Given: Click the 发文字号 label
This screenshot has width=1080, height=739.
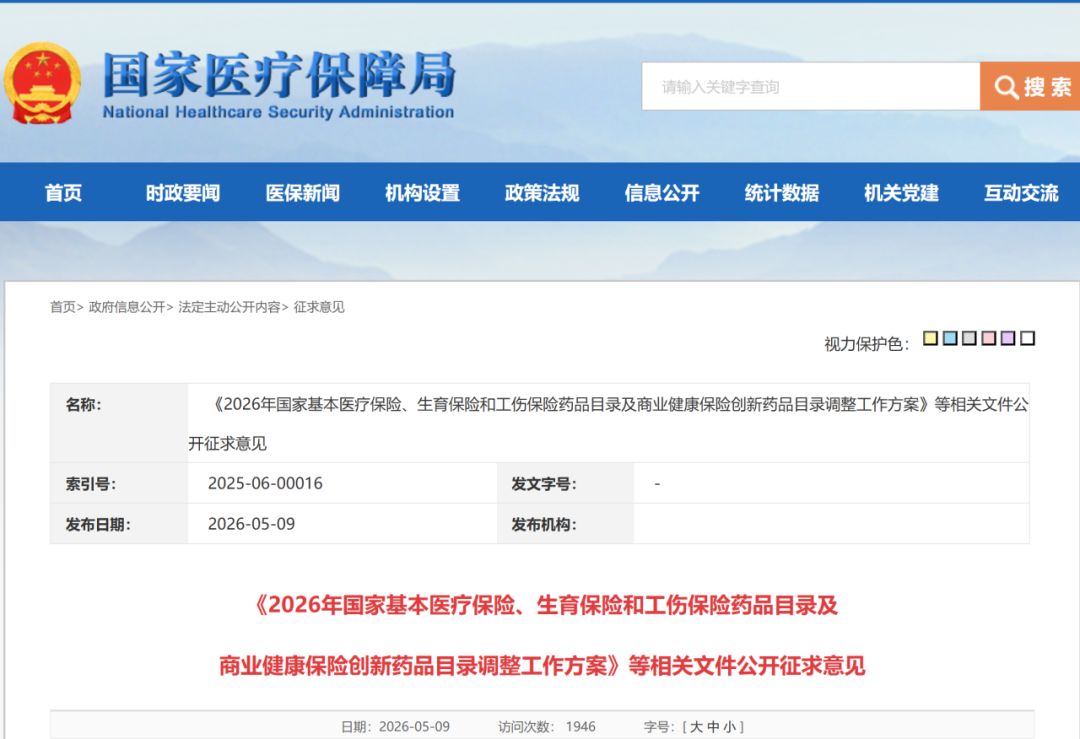Looking at the screenshot, I should (543, 484).
